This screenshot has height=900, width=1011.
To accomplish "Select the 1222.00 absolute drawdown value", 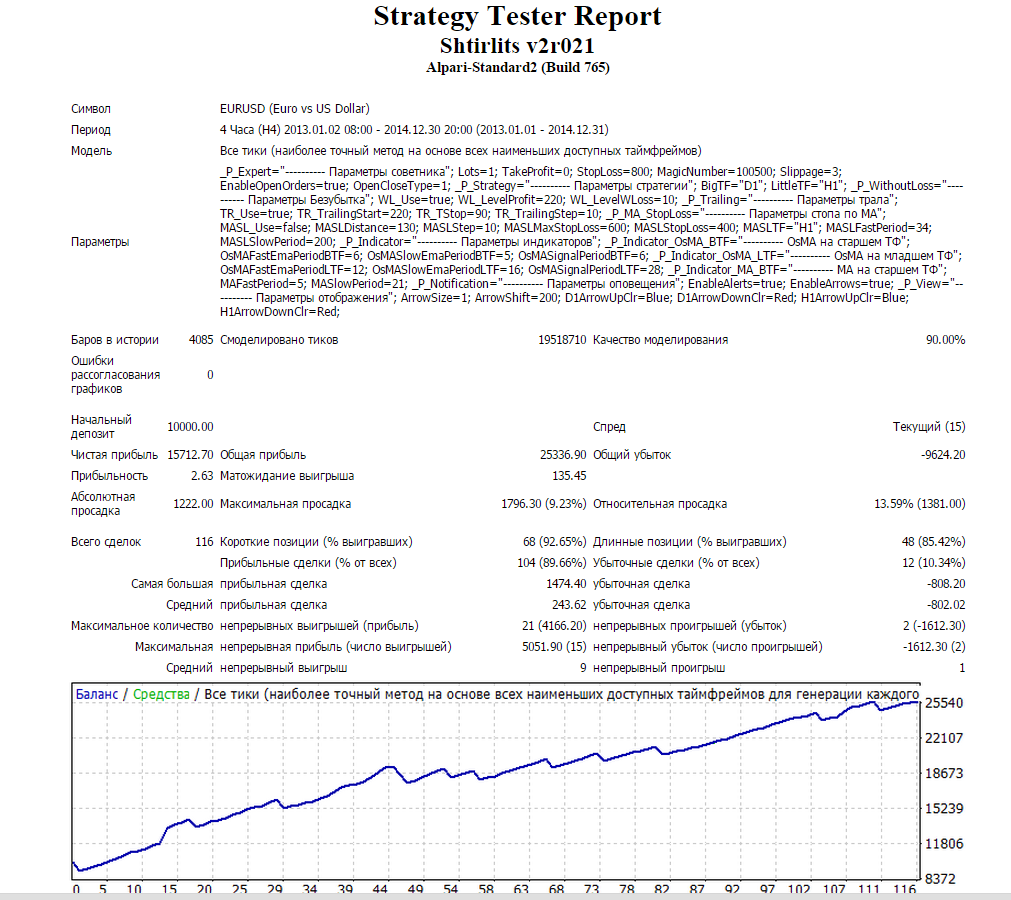I will click(x=193, y=504).
